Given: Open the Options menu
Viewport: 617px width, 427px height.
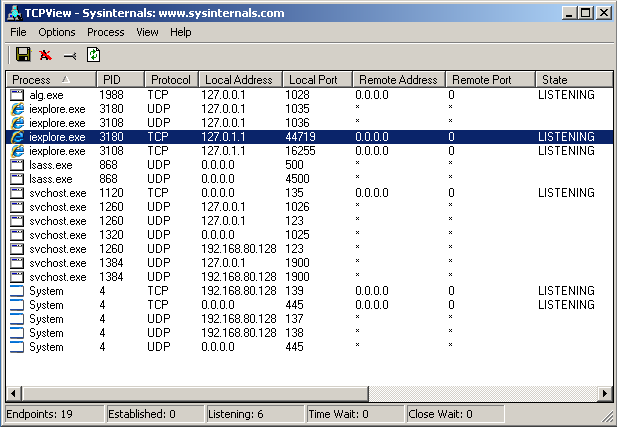Looking at the screenshot, I should pos(57,32).
